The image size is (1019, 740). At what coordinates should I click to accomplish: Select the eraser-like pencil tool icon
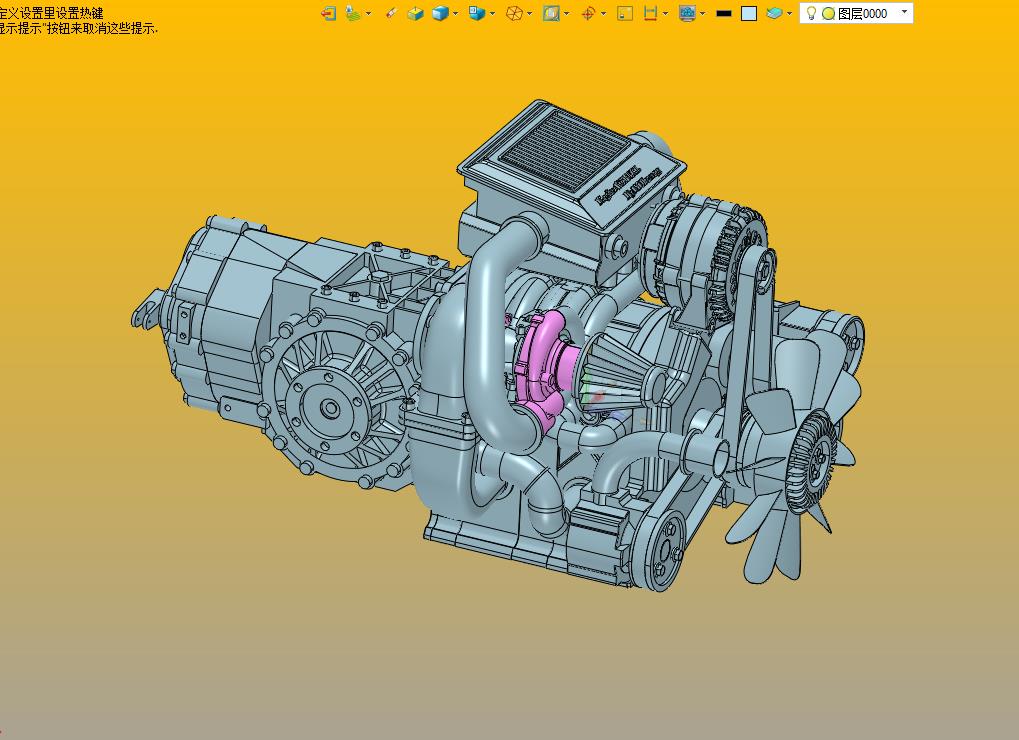point(390,13)
